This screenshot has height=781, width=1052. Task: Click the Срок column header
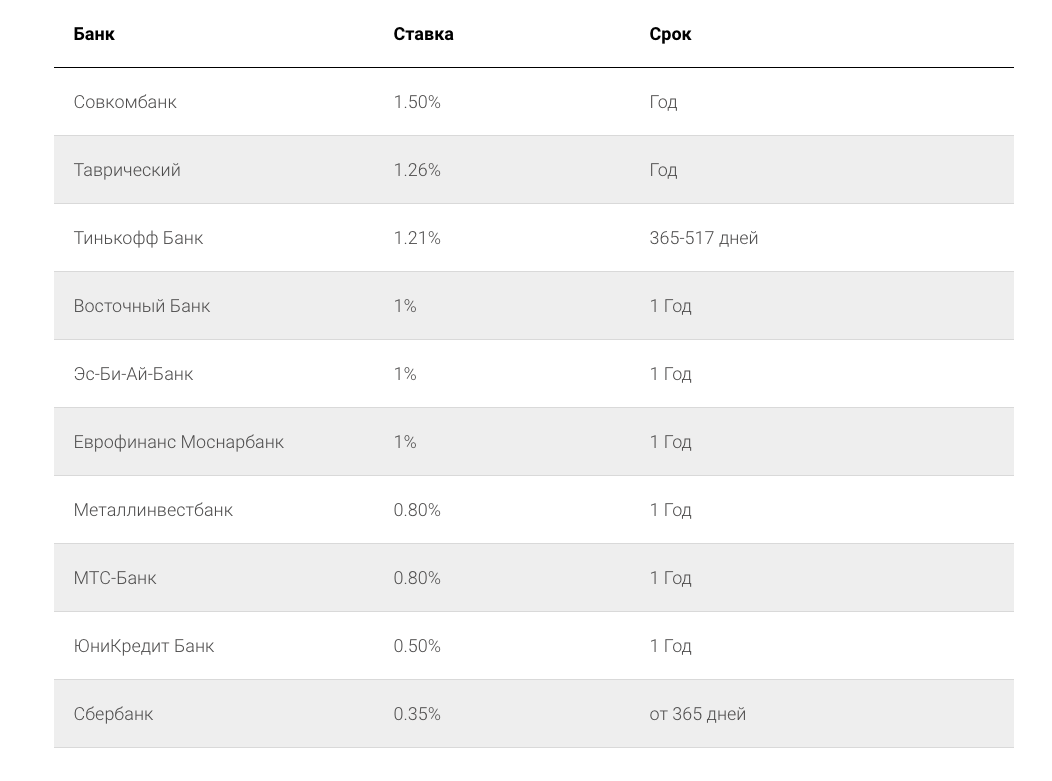point(670,34)
